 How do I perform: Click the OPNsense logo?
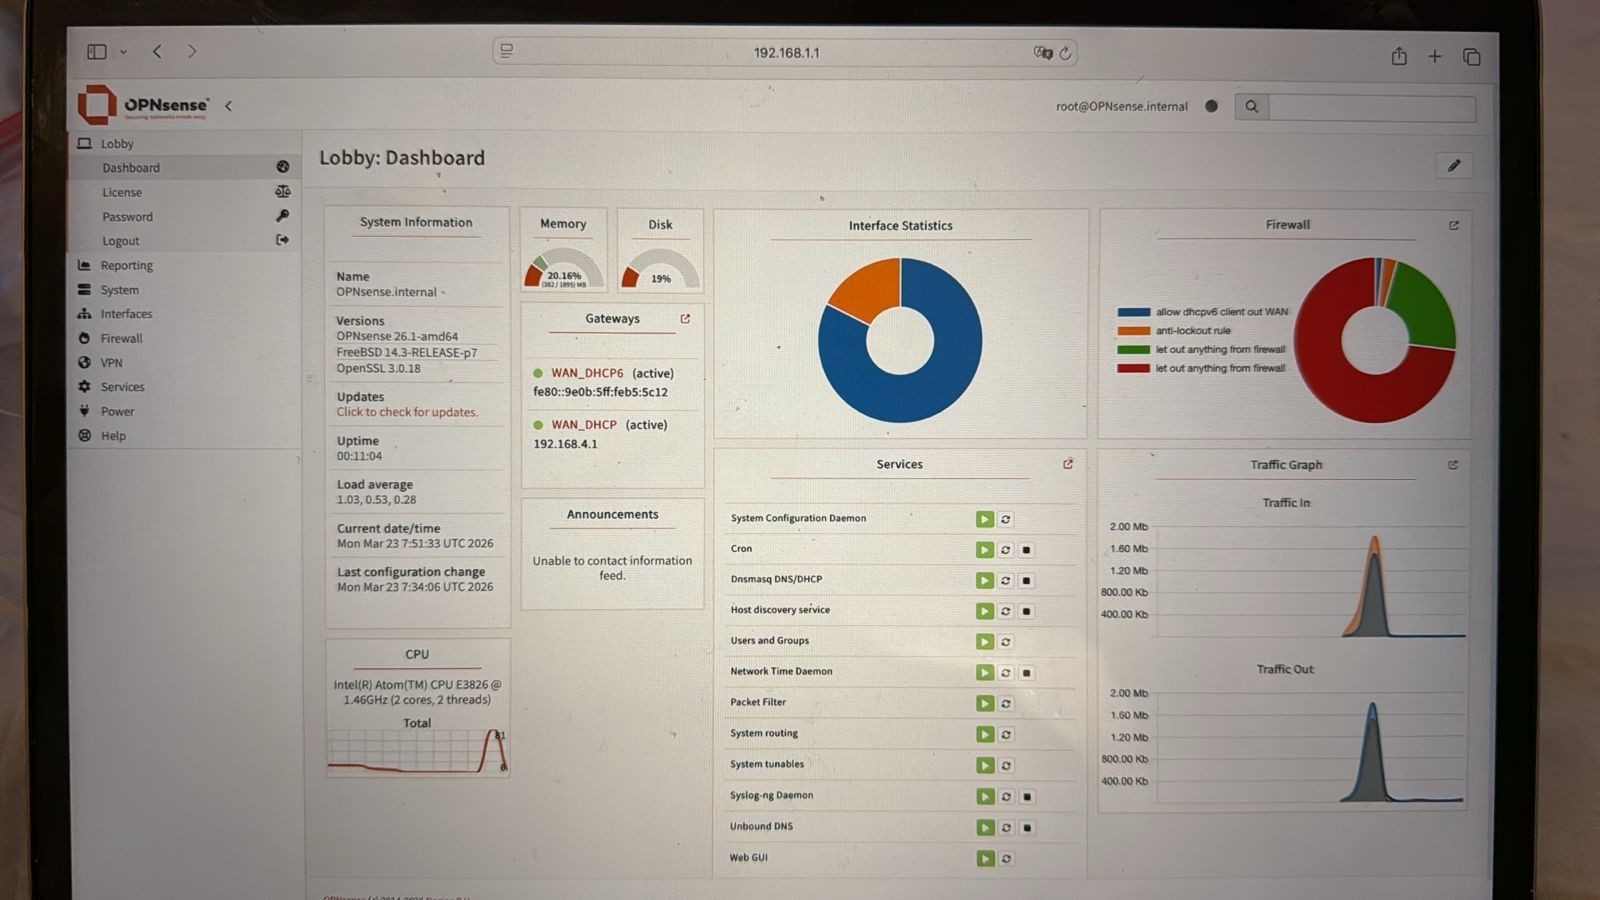pyautogui.click(x=144, y=105)
